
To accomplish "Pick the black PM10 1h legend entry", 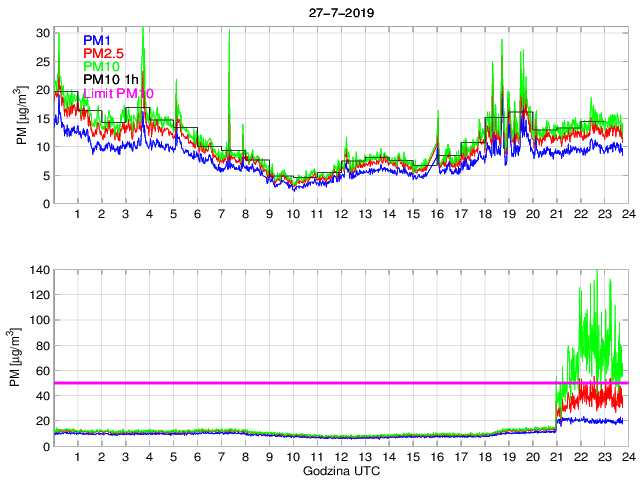I will pos(110,80).
